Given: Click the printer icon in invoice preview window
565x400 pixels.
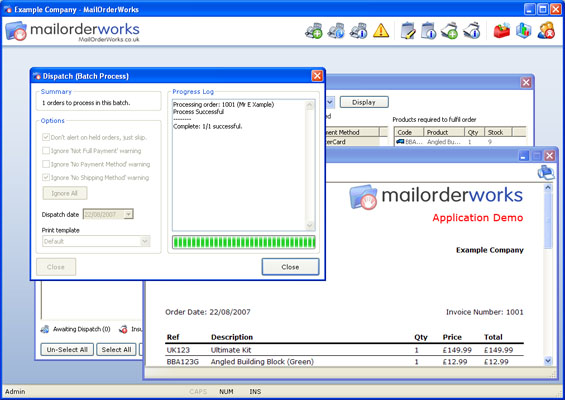Looking at the screenshot, I should (x=546, y=172).
